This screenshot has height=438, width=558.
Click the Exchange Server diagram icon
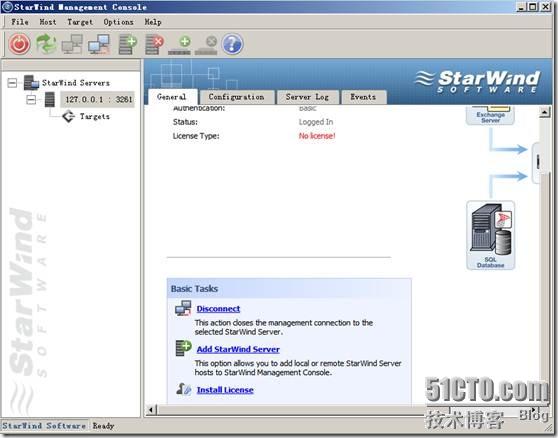point(490,115)
